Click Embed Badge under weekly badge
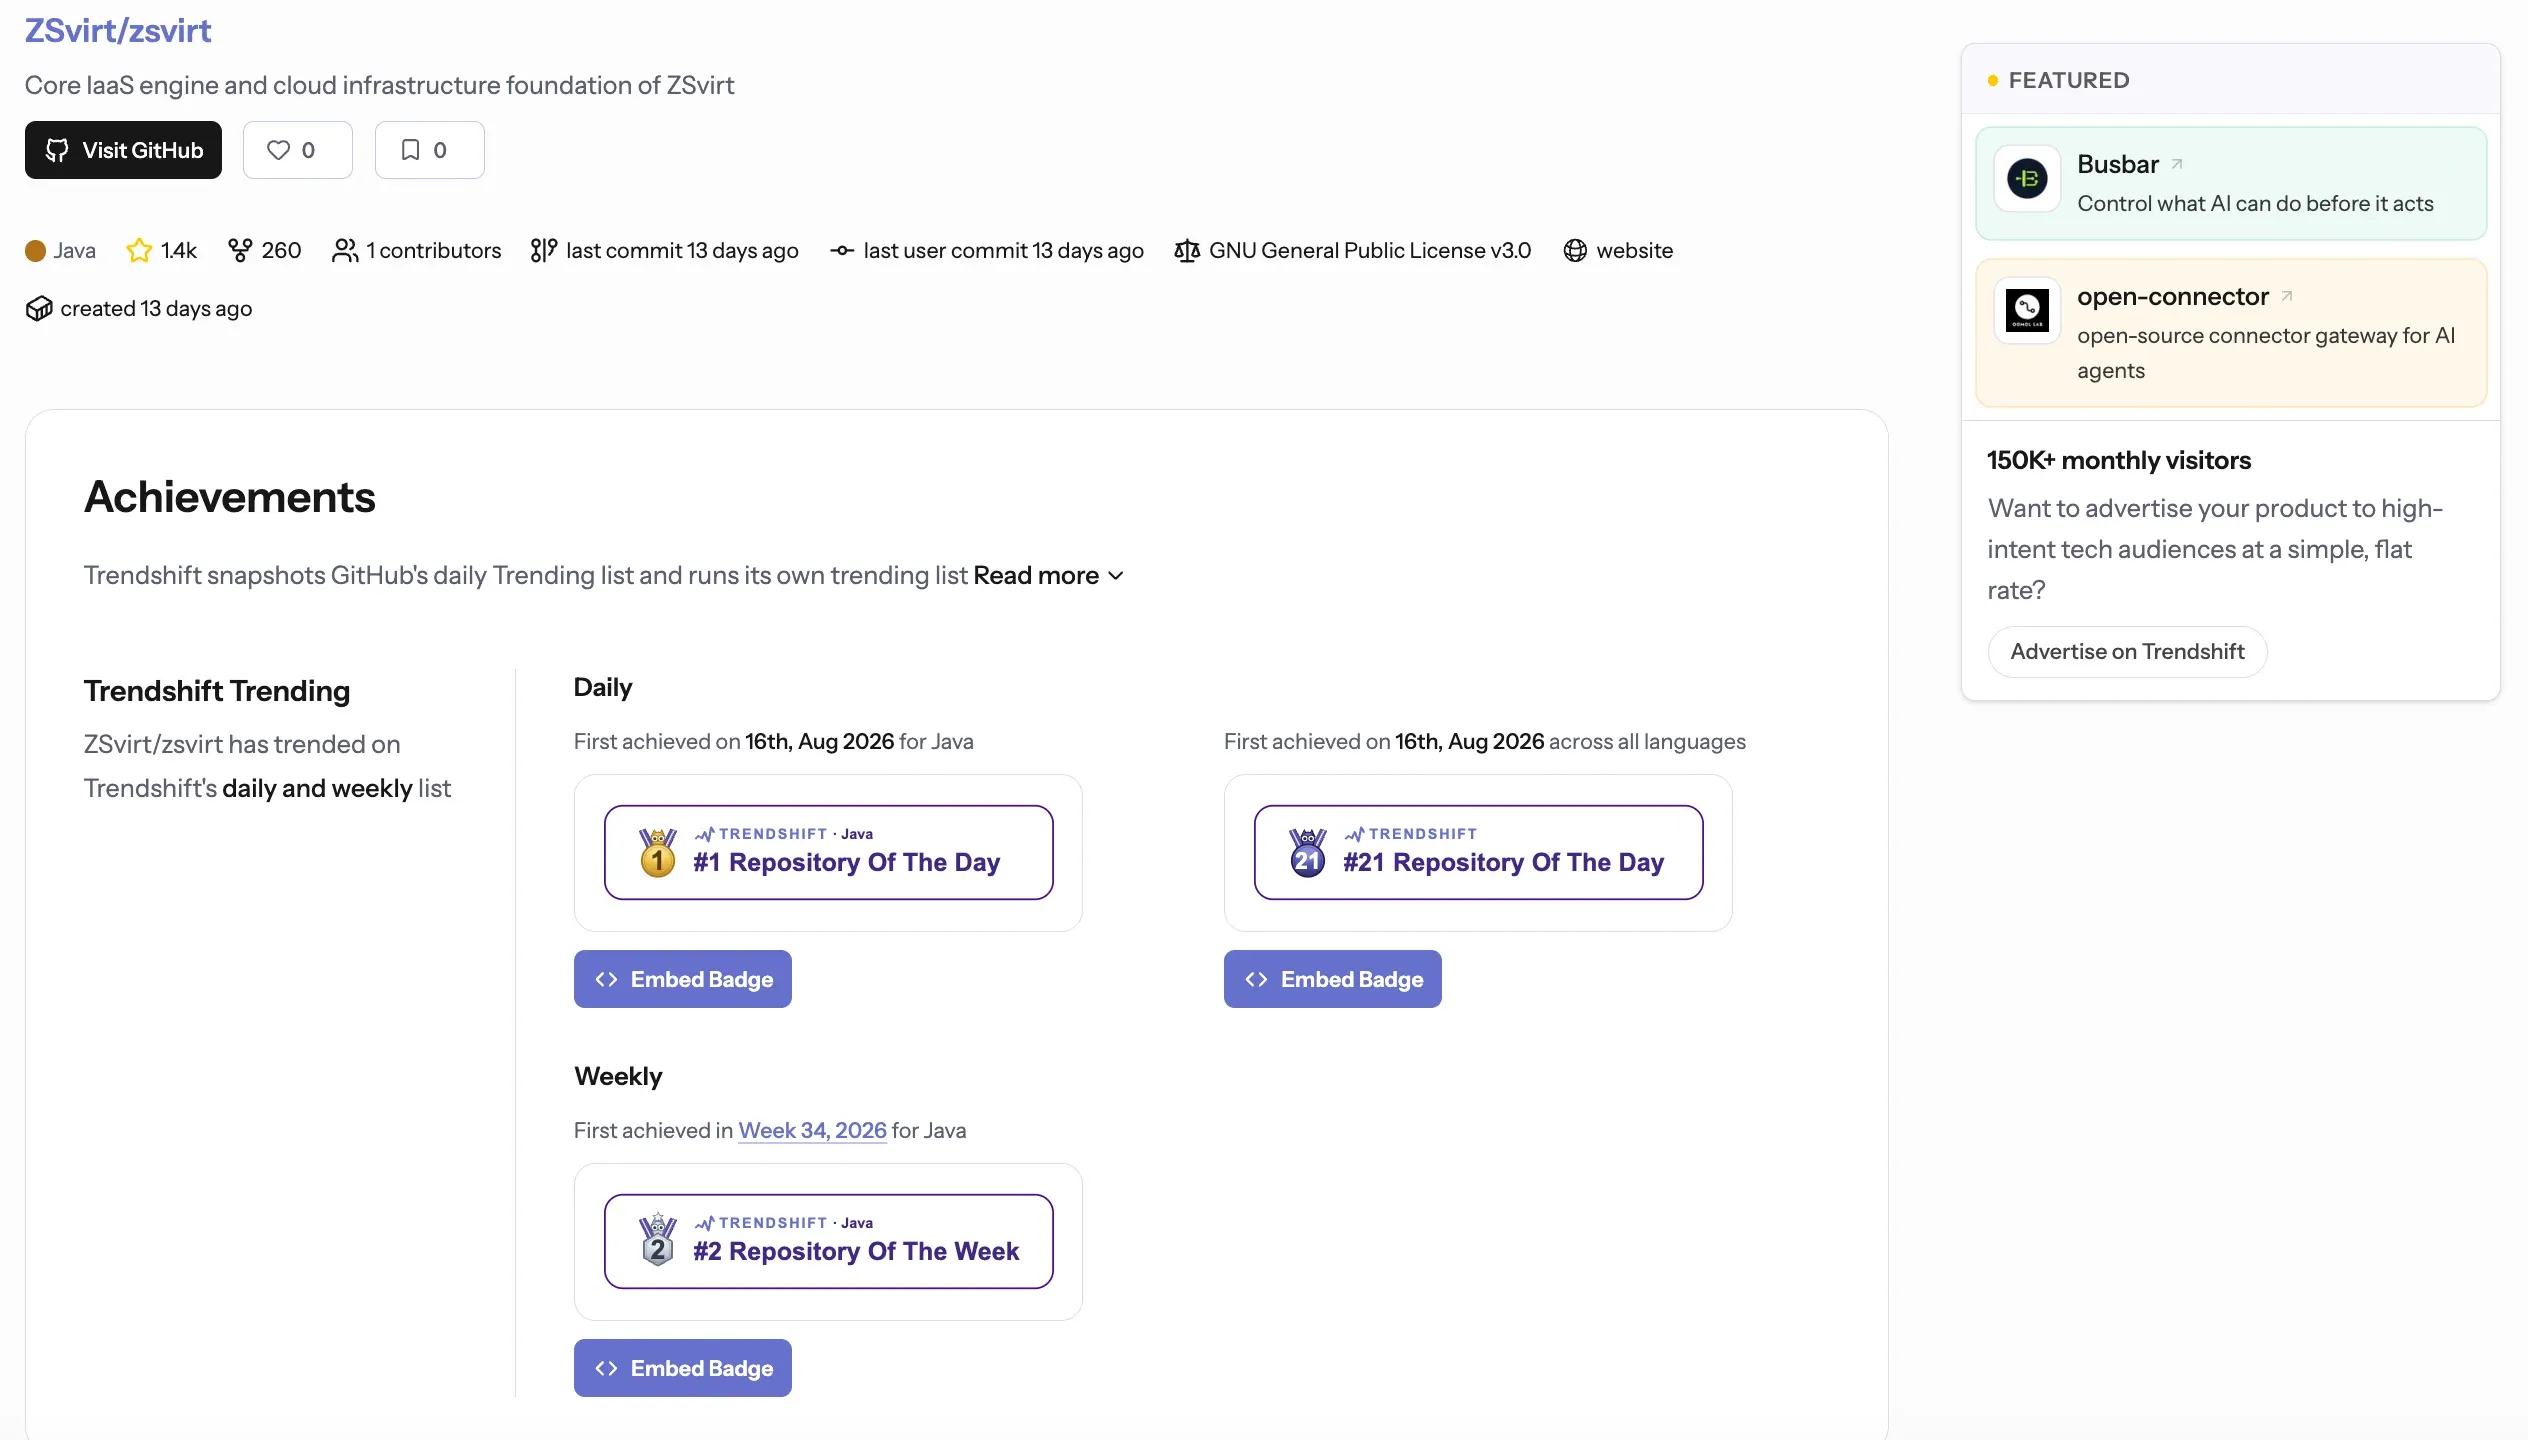This screenshot has height=1440, width=2528. [683, 1368]
